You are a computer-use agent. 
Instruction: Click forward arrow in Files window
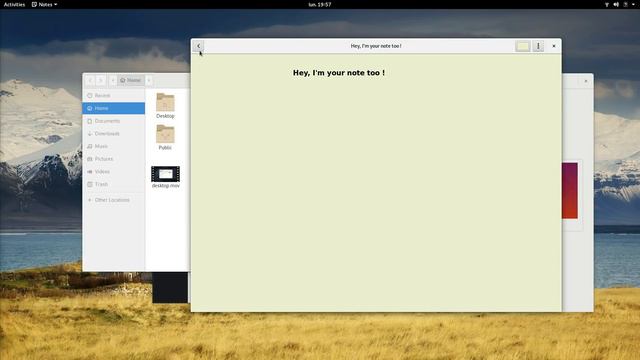click(101, 80)
